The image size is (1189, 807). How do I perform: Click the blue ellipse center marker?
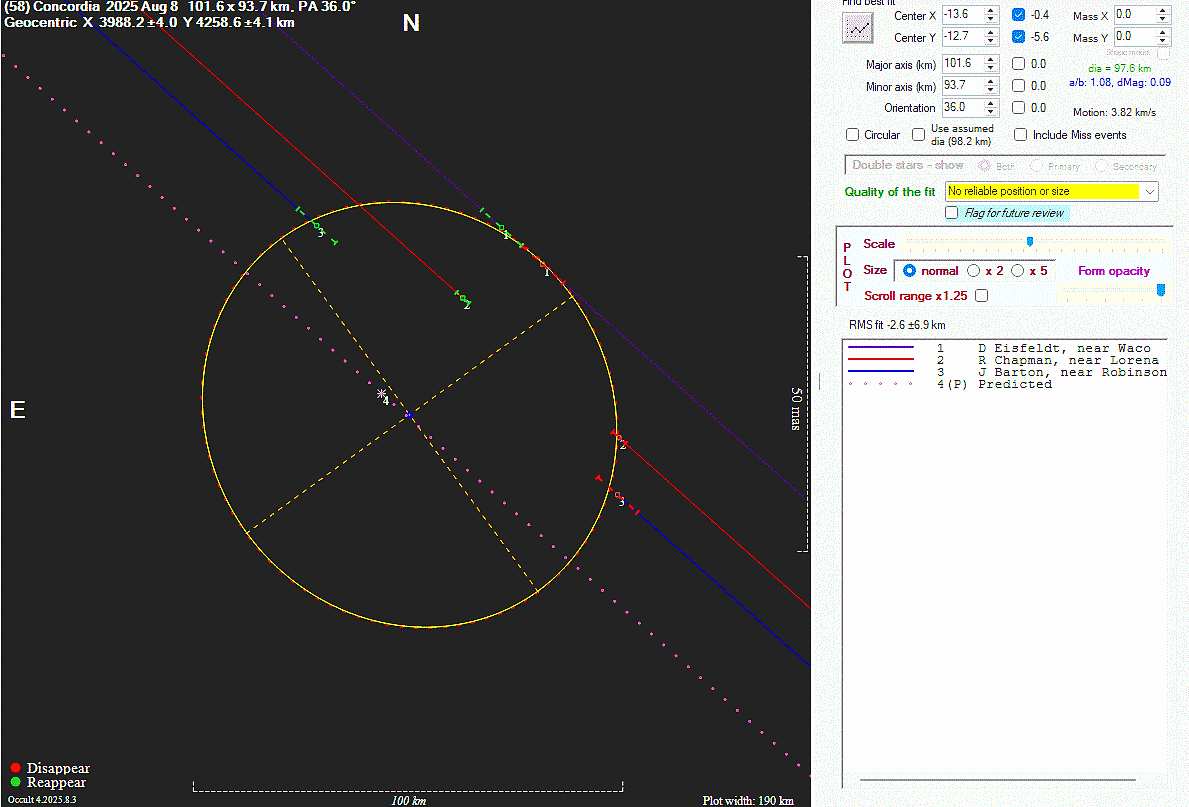pos(408,415)
